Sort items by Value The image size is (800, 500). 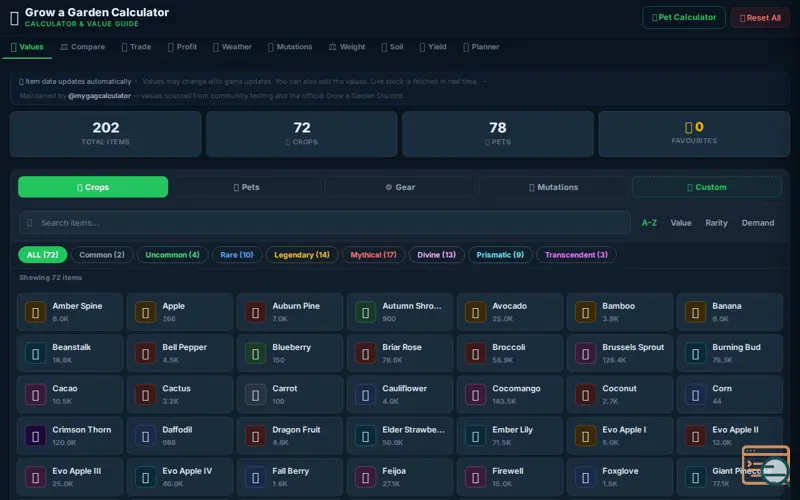click(x=681, y=223)
